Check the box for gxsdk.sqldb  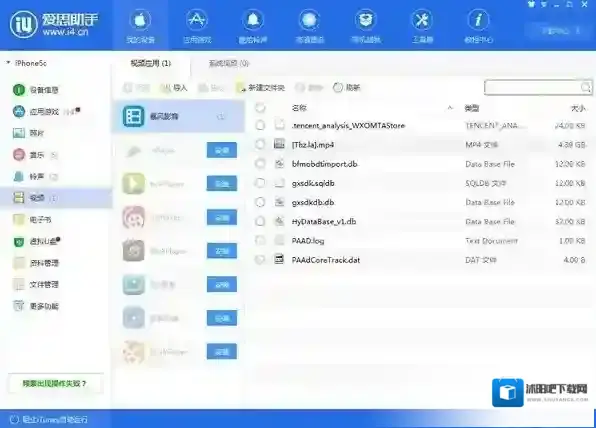pyautogui.click(x=260, y=183)
